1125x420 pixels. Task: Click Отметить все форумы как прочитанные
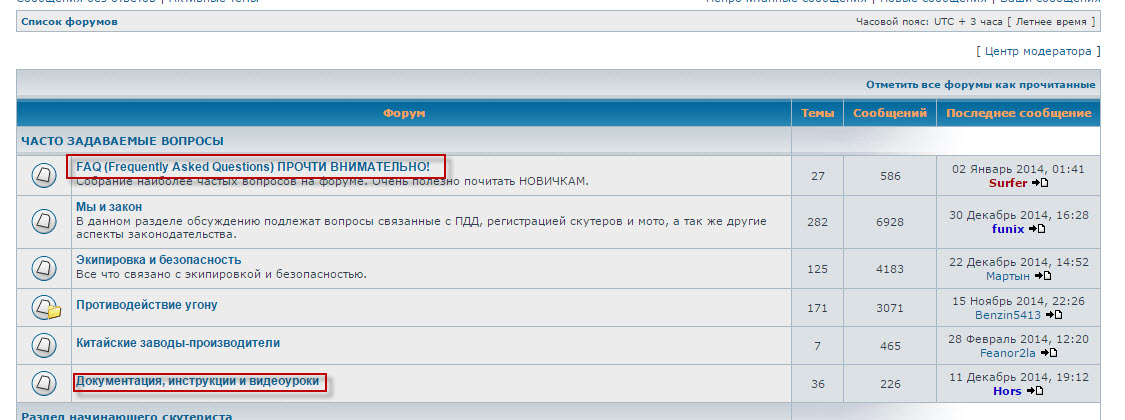(980, 85)
